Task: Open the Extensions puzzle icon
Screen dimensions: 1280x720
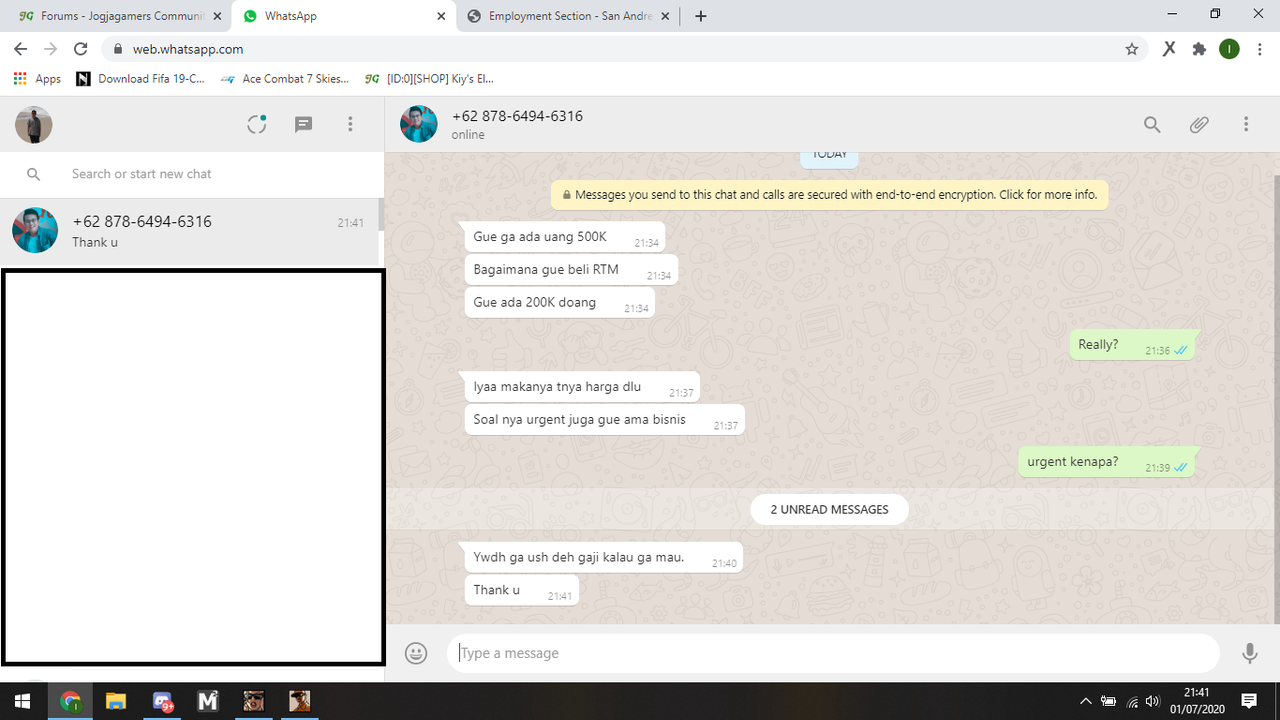Action: (x=1199, y=49)
